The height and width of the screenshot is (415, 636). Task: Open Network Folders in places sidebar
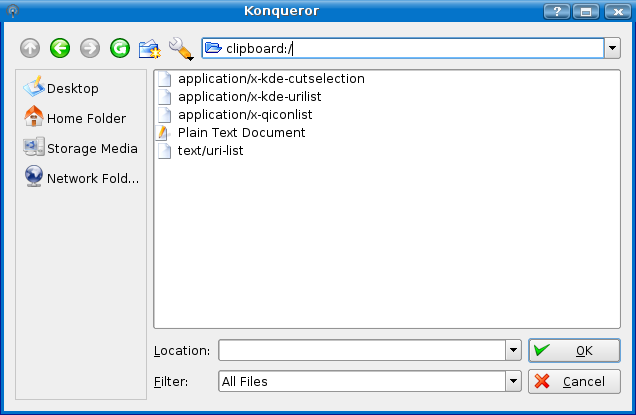pos(81,178)
